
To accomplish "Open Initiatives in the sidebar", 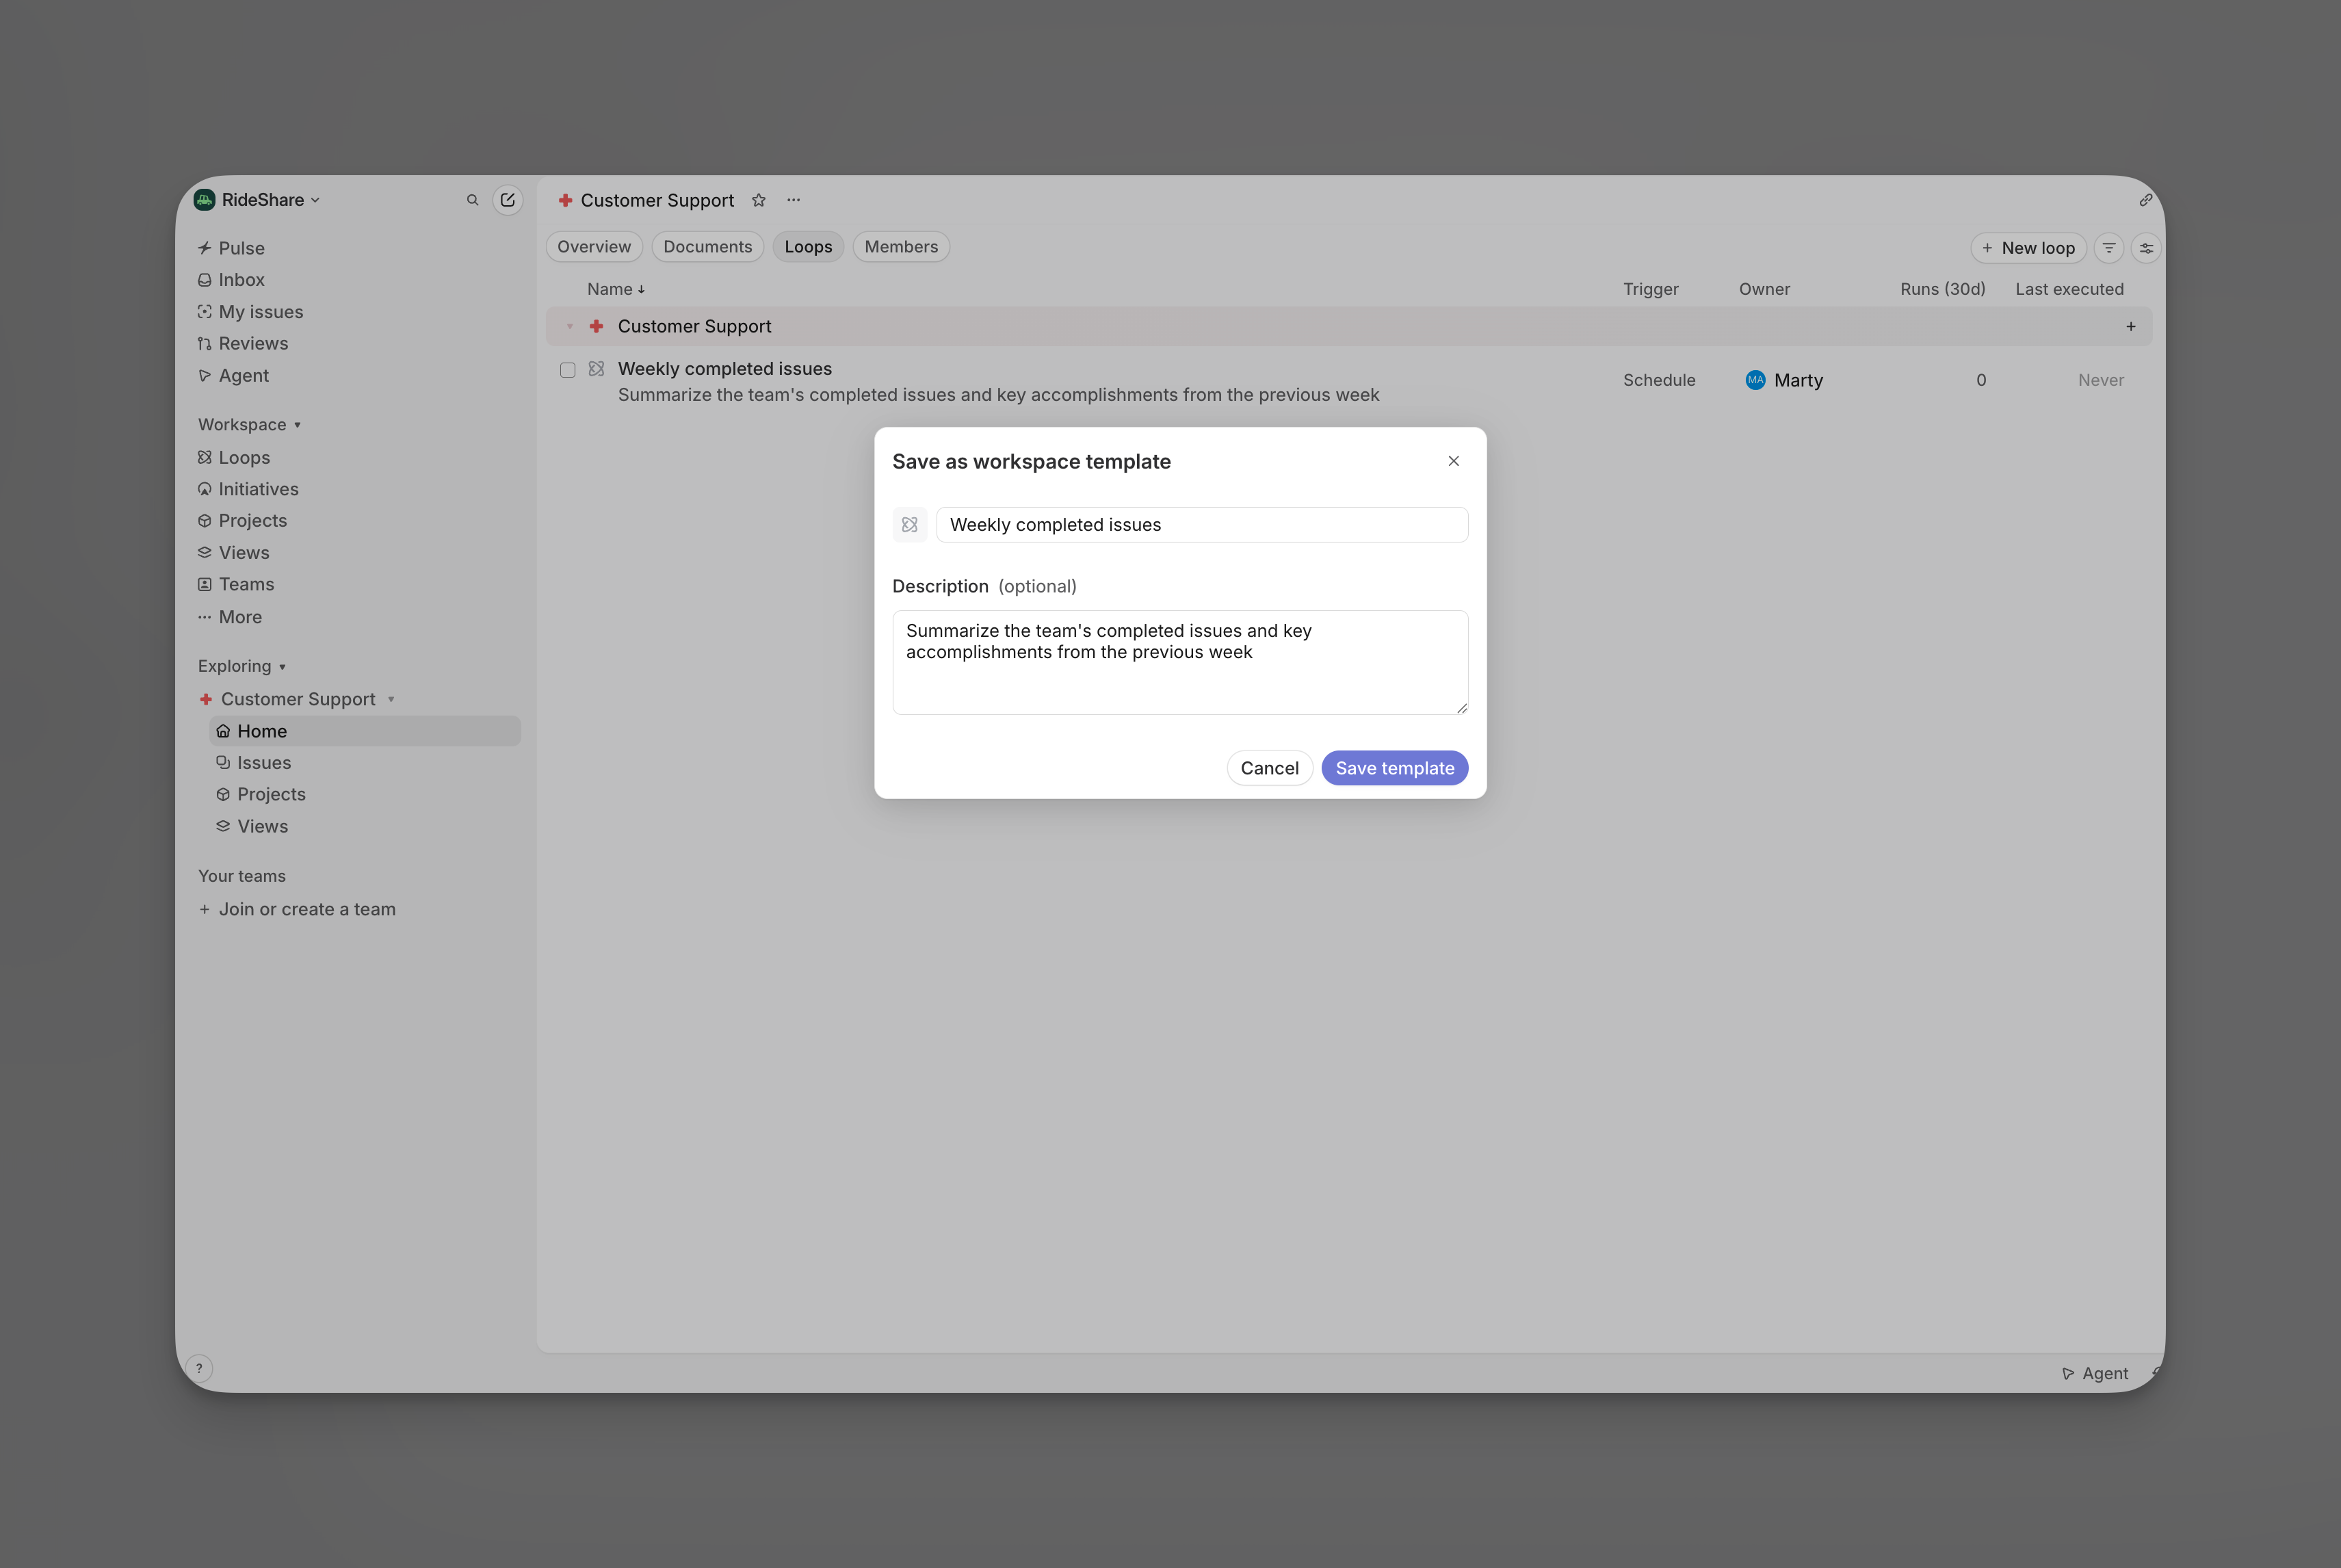I will 248,489.
